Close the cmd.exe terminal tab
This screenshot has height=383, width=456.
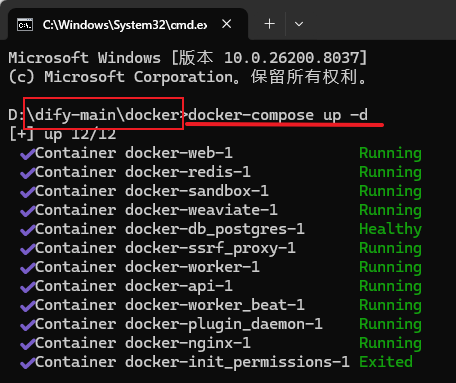(x=227, y=24)
